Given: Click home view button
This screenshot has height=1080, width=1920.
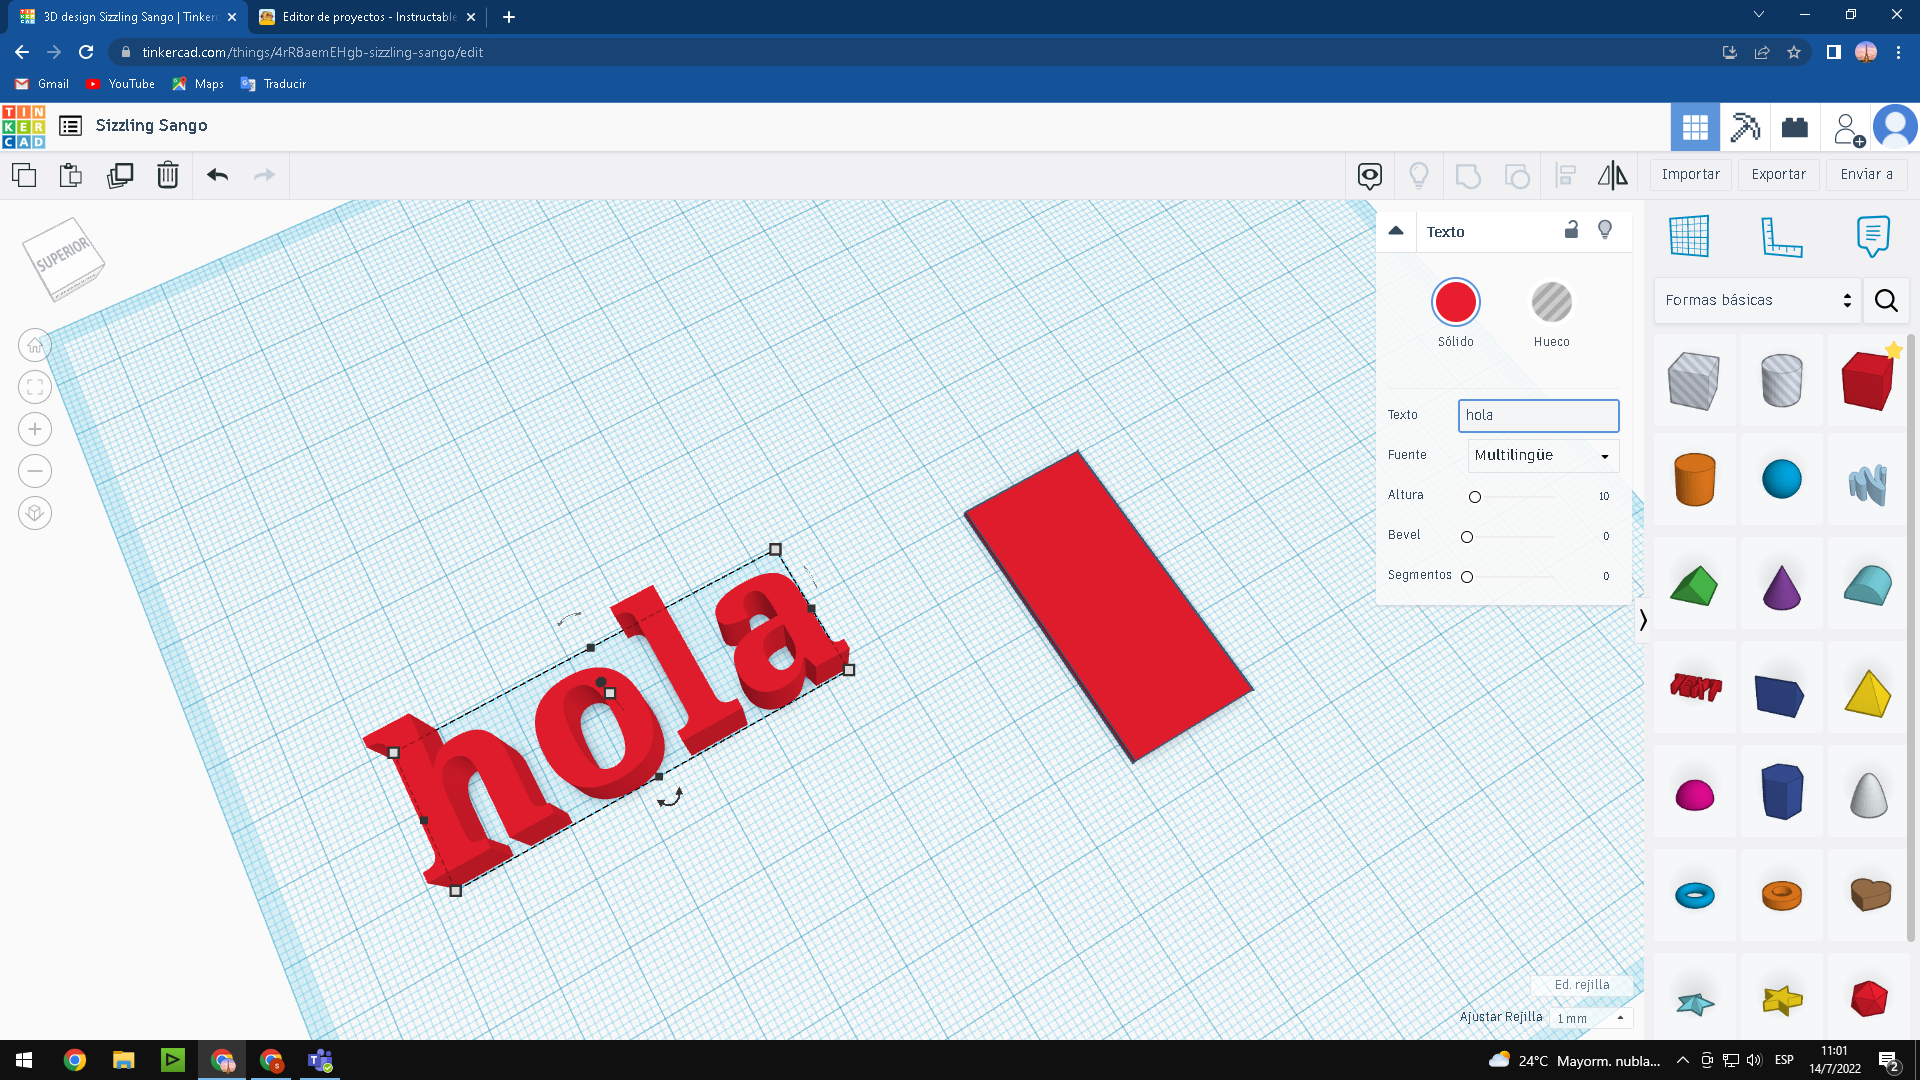Looking at the screenshot, I should pos(35,345).
